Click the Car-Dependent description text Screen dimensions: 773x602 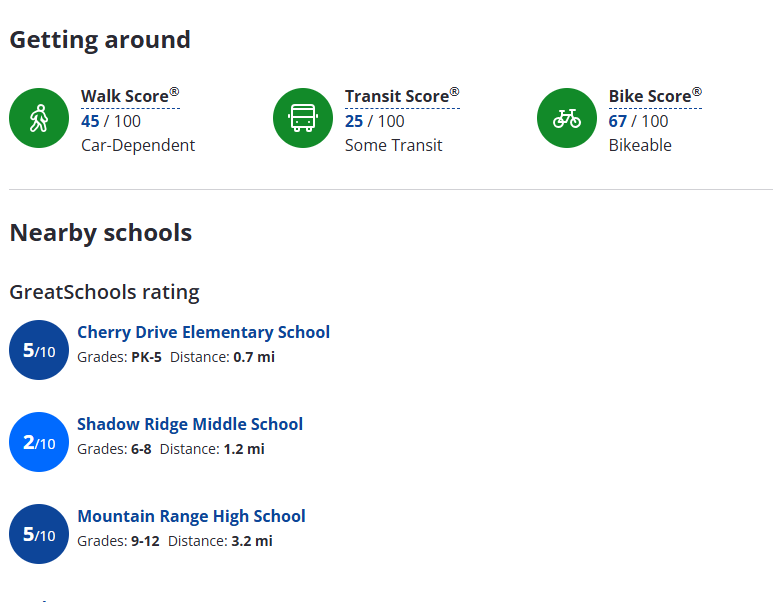tap(138, 145)
